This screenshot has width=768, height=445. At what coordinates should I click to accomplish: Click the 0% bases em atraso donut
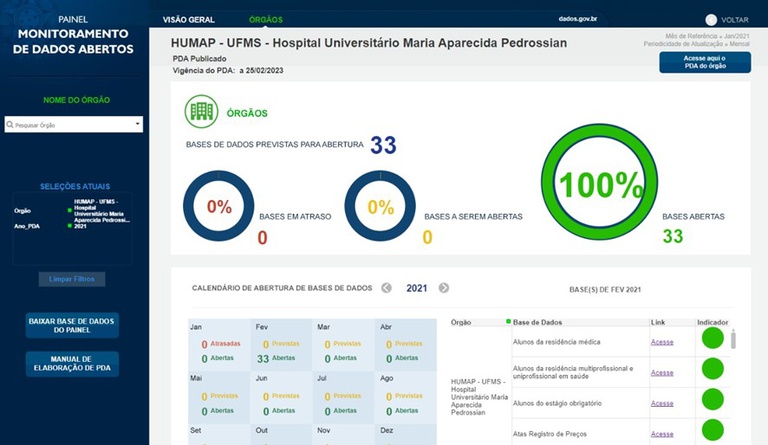[x=219, y=207]
